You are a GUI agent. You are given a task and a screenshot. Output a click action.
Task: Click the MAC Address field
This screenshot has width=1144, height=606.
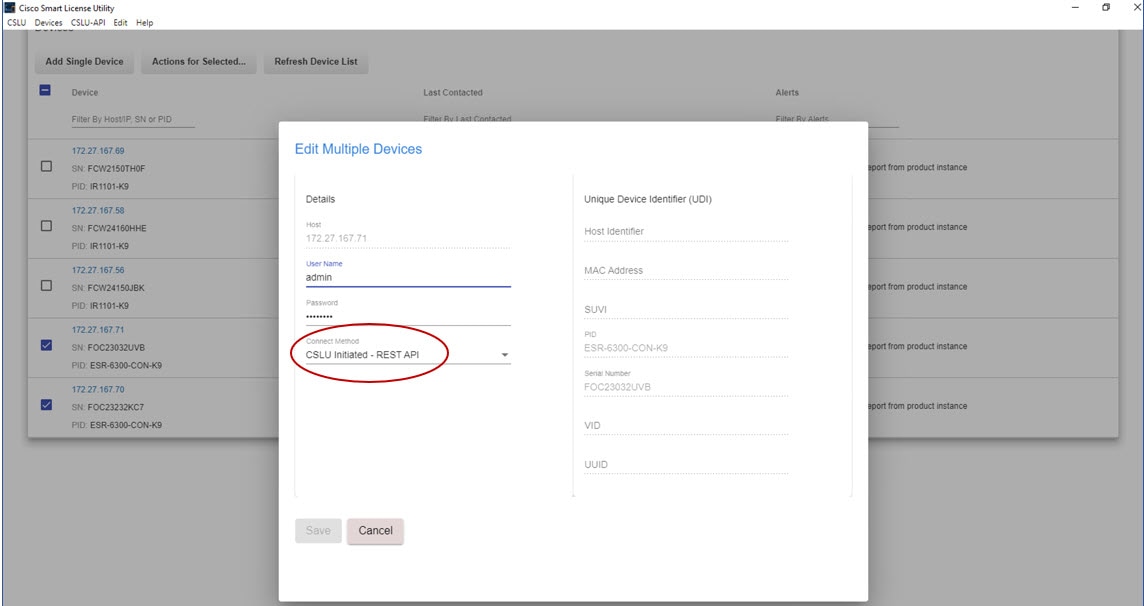686,271
